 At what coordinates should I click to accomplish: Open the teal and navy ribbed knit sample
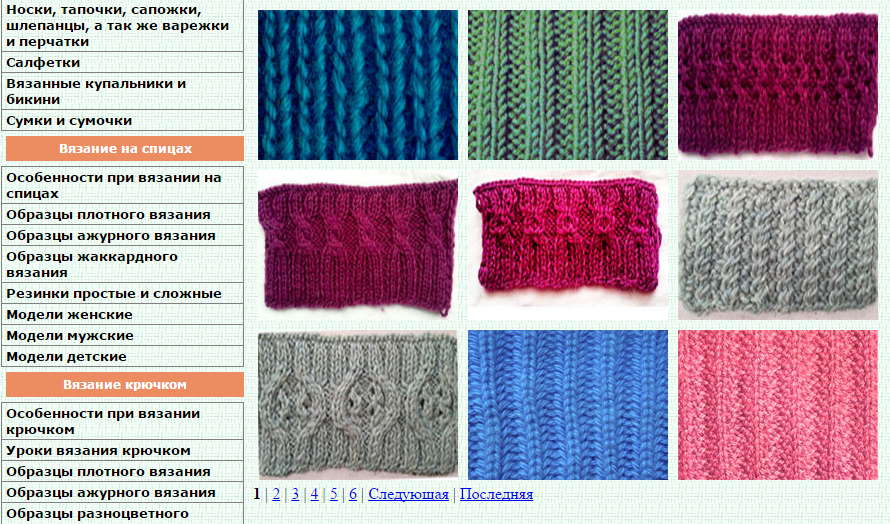(358, 85)
